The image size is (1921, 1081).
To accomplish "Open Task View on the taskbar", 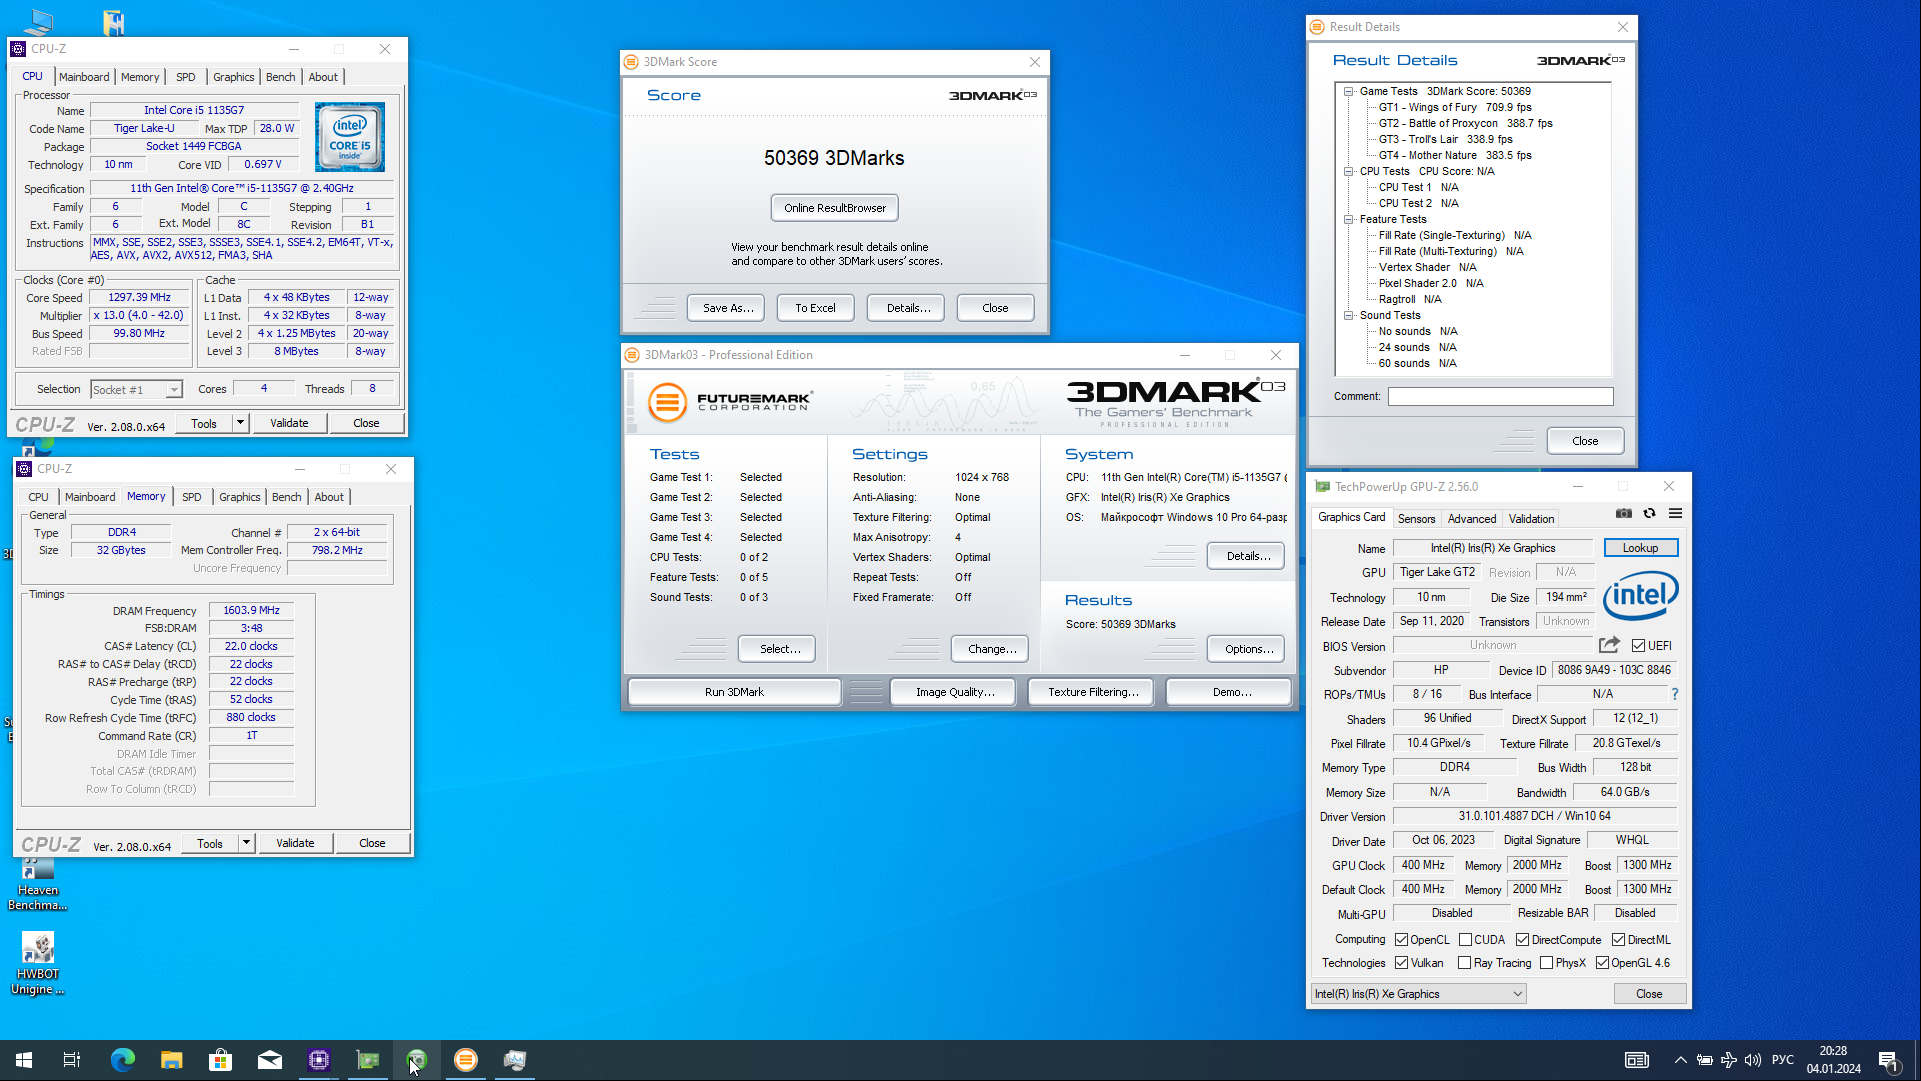I will 72,1060.
